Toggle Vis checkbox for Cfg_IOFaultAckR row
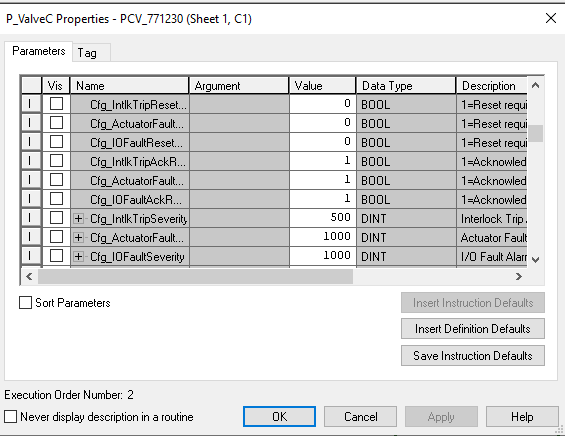This screenshot has height=436, width=565. (56, 199)
